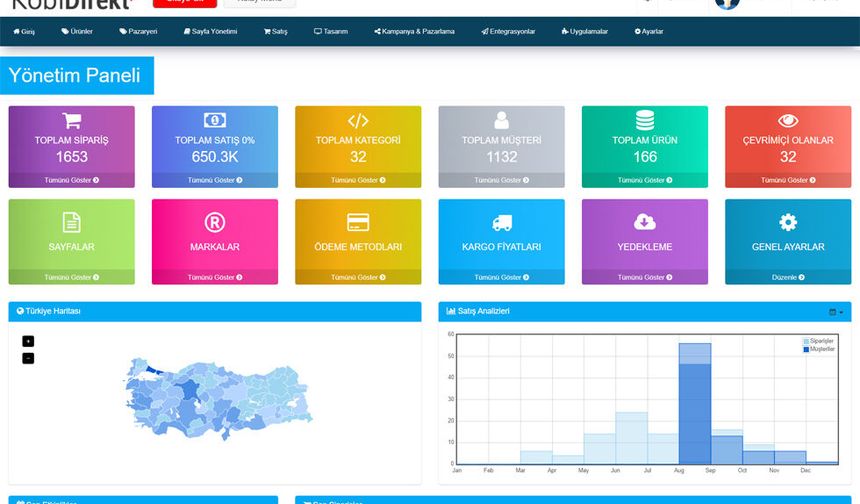Viewport: 860px width, 504px height.
Task: Click Tümünü Göster on Yedekleme card
Action: [x=645, y=277]
